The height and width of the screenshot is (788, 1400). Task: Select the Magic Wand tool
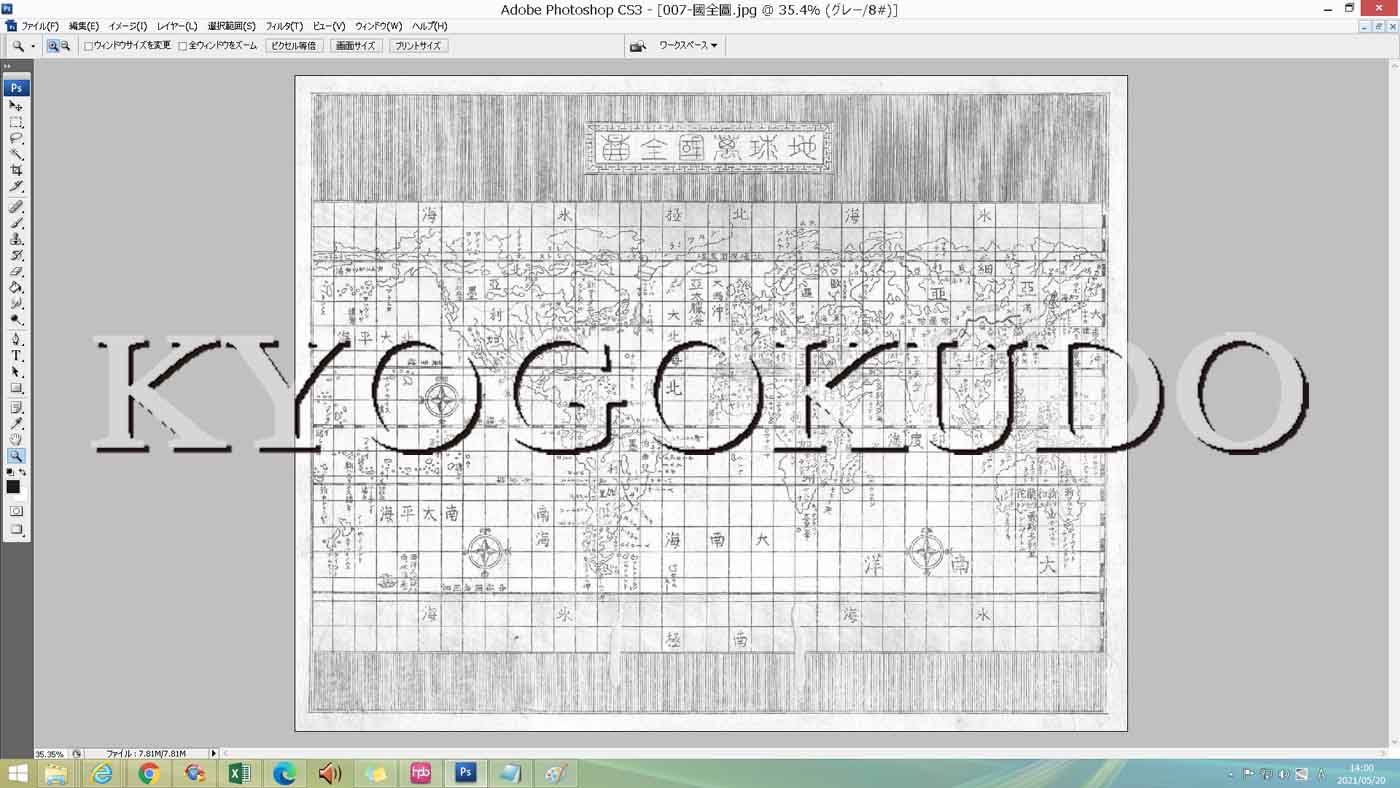tap(16, 154)
